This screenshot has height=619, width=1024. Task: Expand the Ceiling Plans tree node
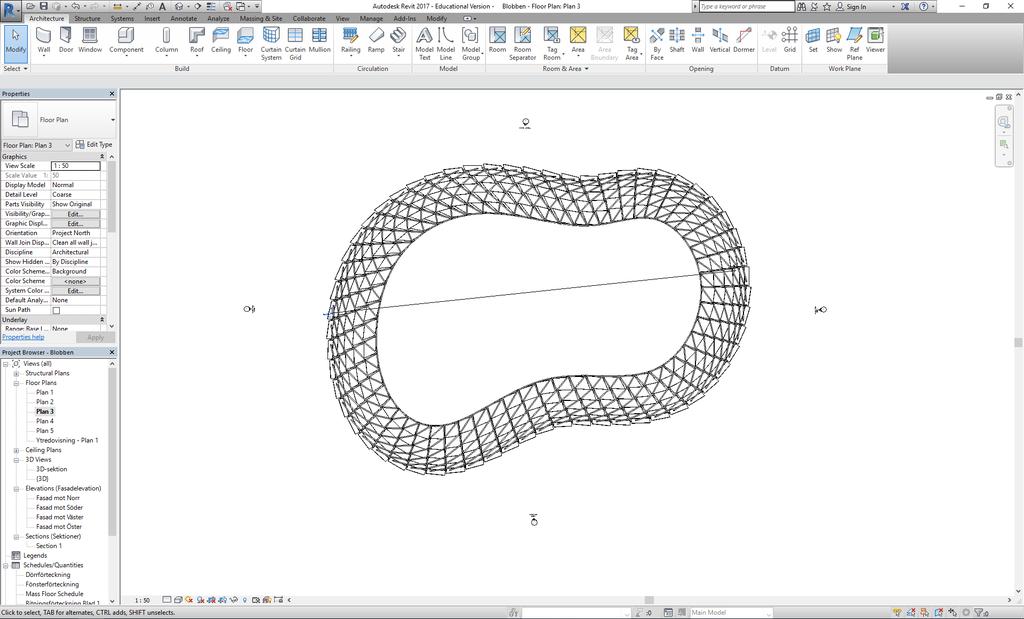pos(16,451)
